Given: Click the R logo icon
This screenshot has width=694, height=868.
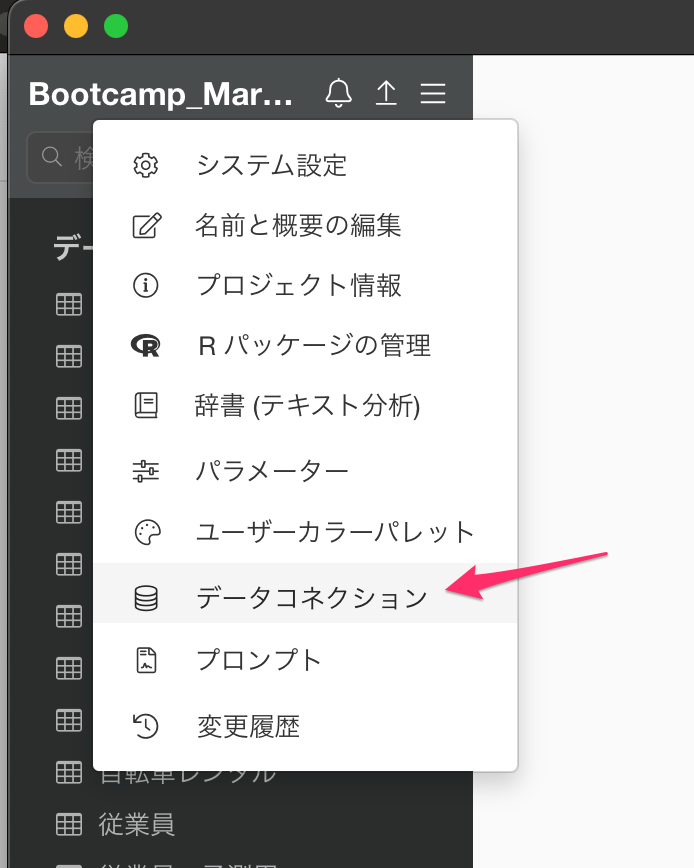Looking at the screenshot, I should (x=146, y=345).
